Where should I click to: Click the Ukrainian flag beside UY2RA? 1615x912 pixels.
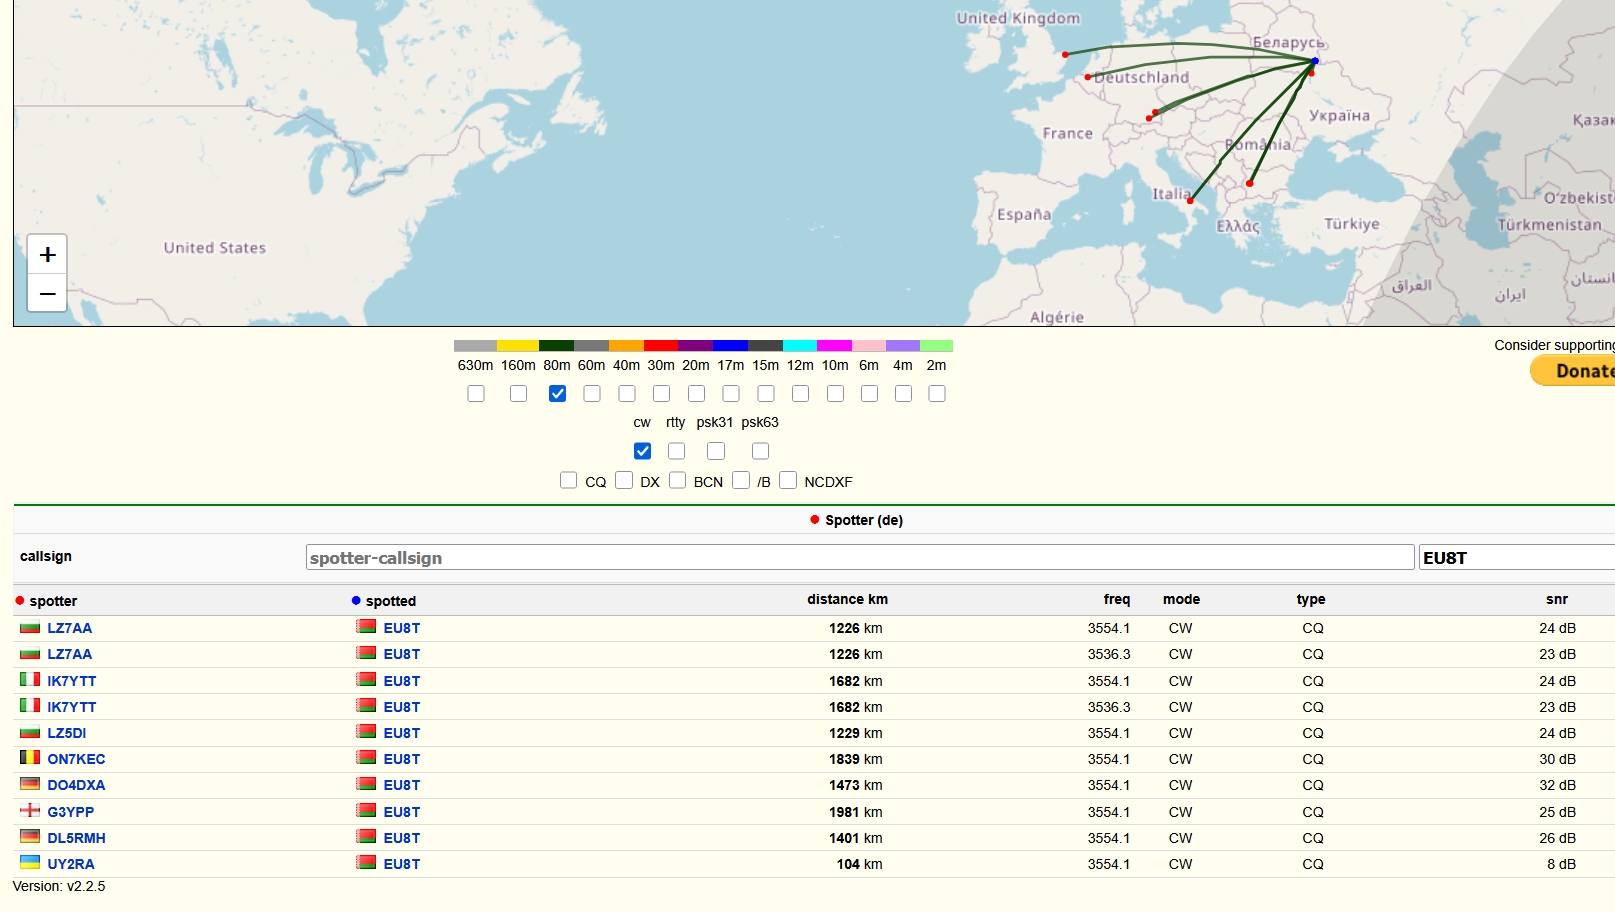point(30,863)
